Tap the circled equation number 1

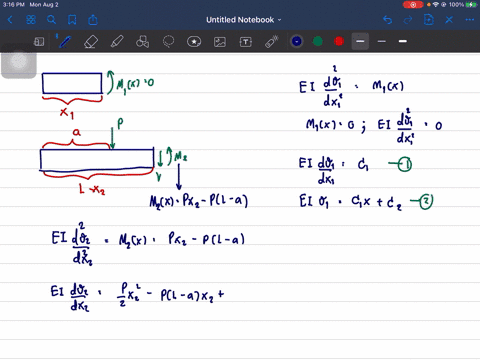tap(405, 164)
